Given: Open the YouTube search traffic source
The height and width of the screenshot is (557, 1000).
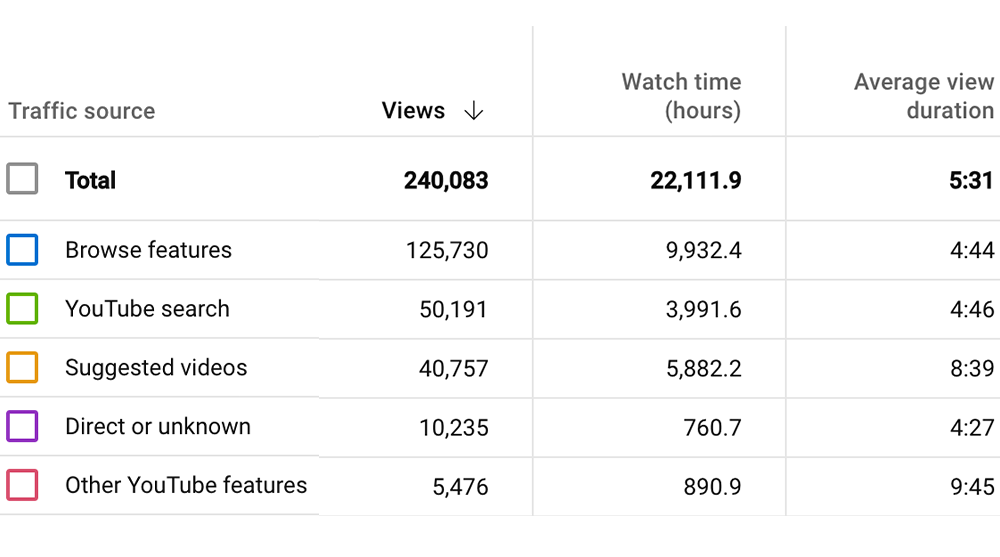Looking at the screenshot, I should tap(147, 309).
